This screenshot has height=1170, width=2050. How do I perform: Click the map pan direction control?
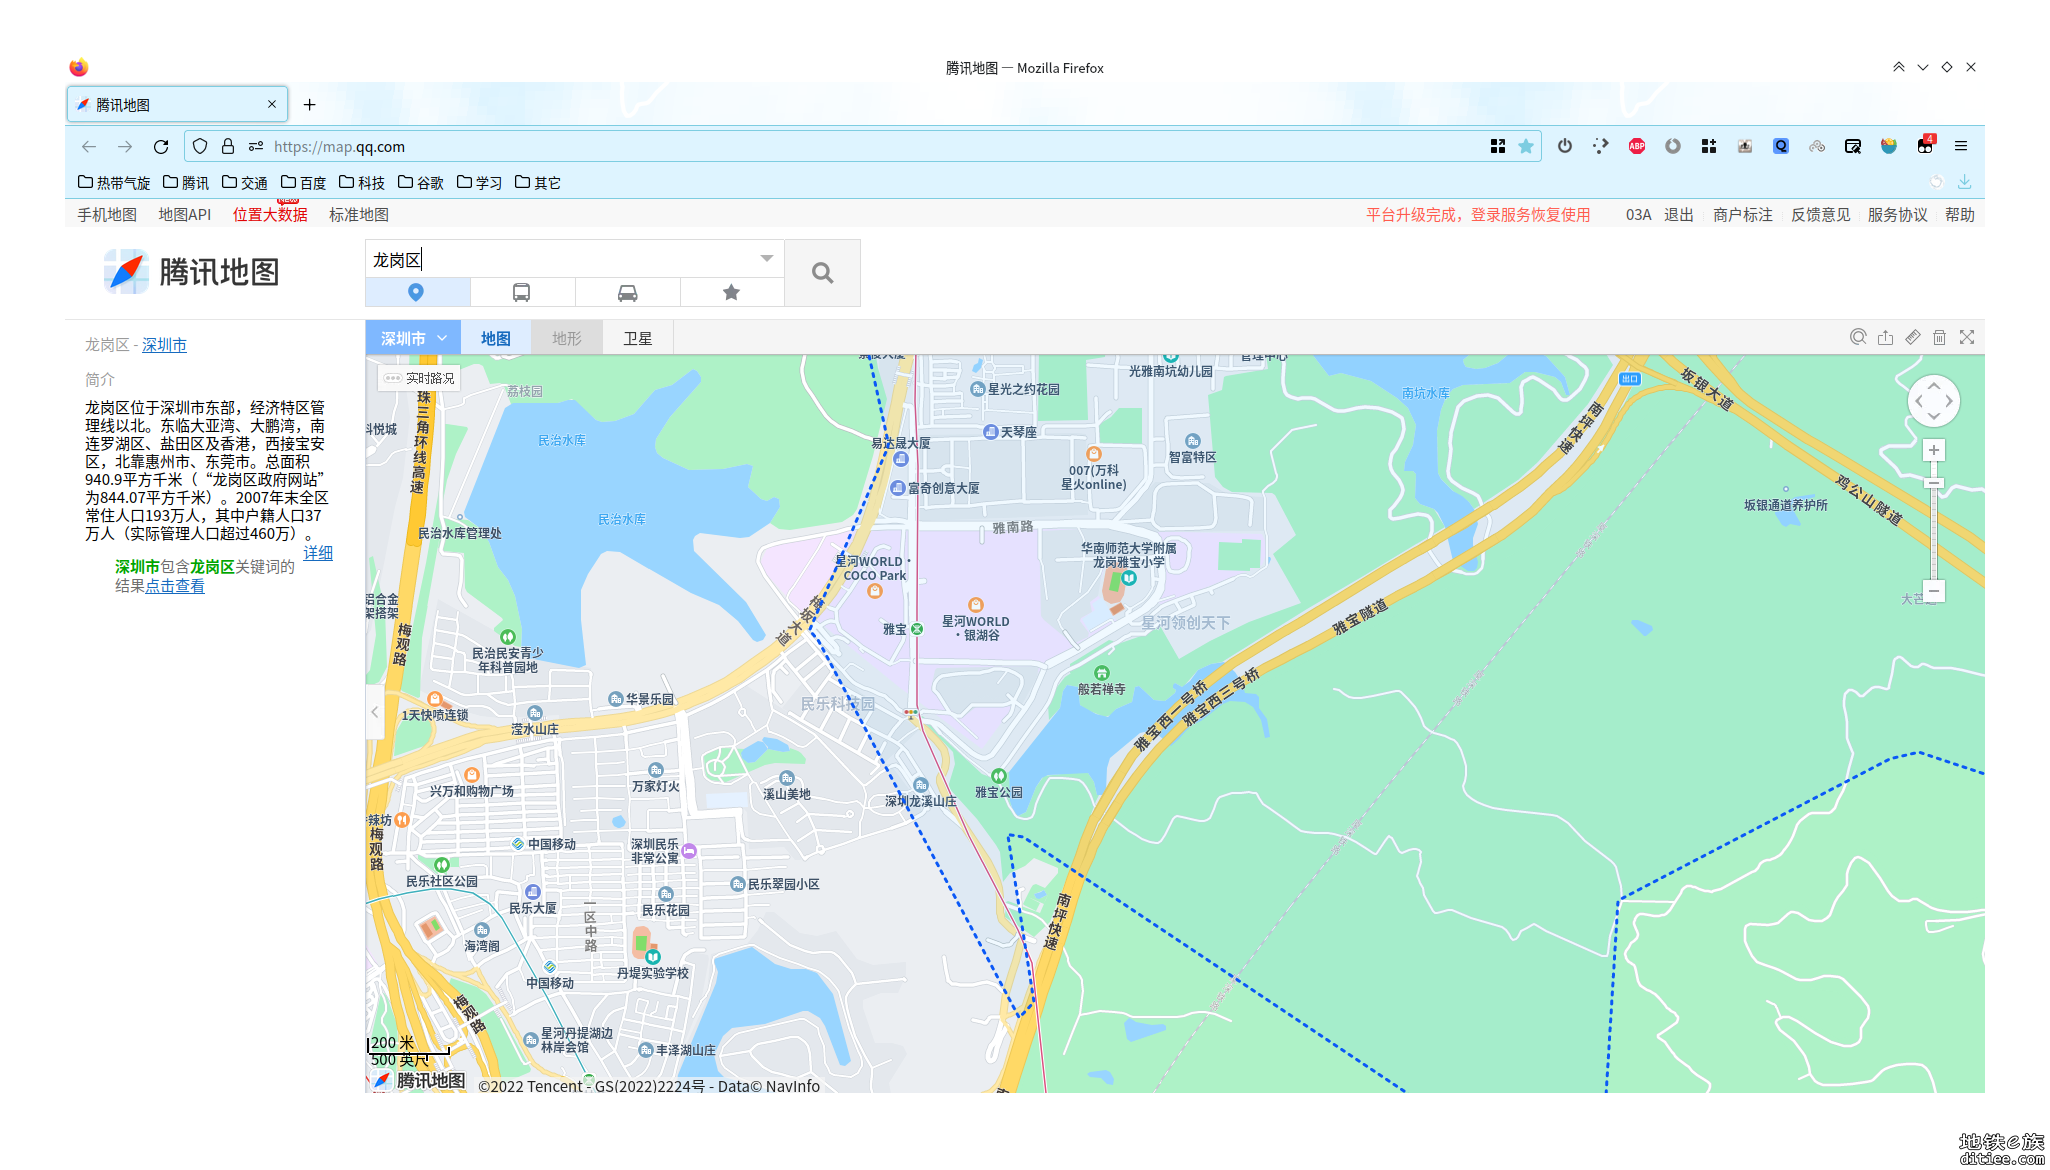pos(1934,401)
